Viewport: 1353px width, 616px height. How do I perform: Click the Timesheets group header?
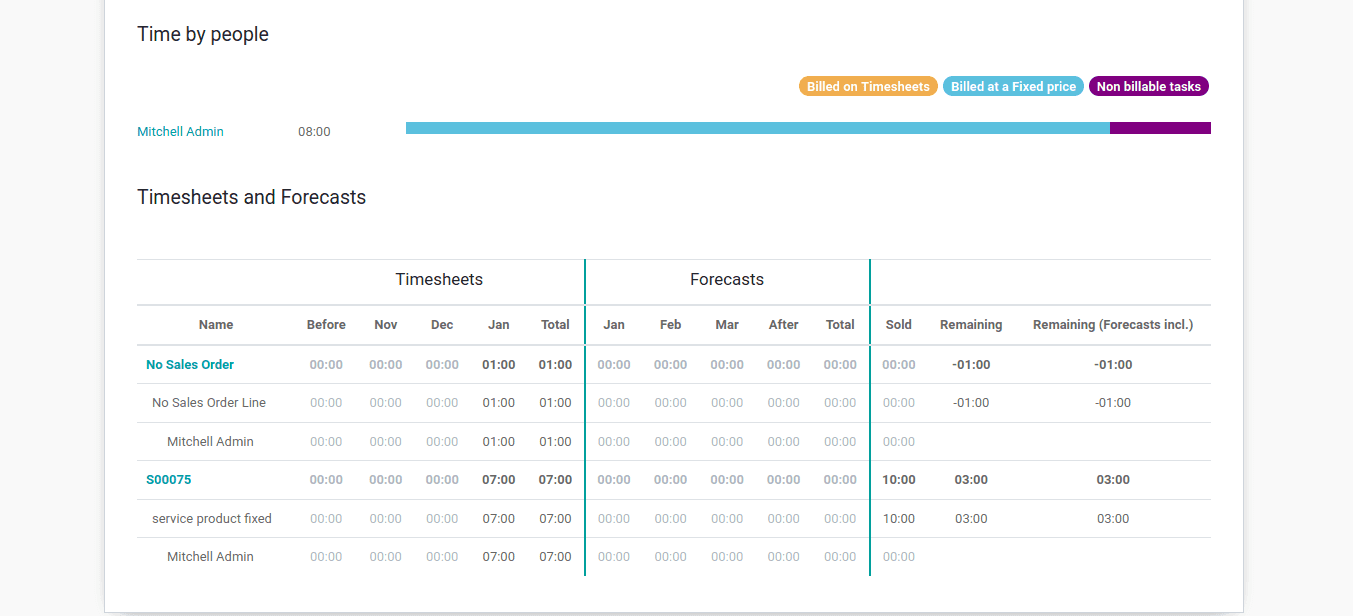(x=439, y=280)
